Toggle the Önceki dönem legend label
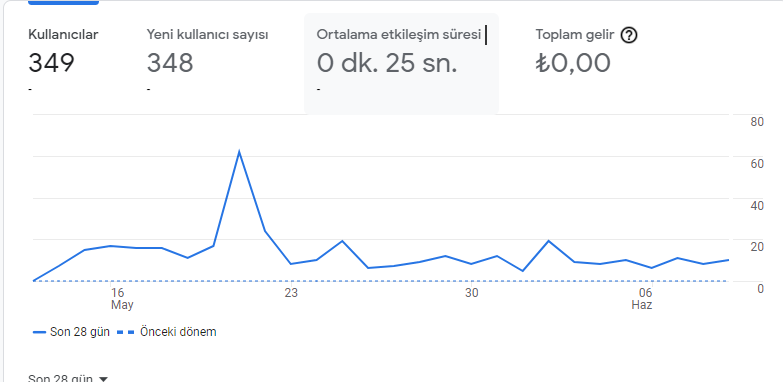The height and width of the screenshot is (382, 783). point(178,332)
